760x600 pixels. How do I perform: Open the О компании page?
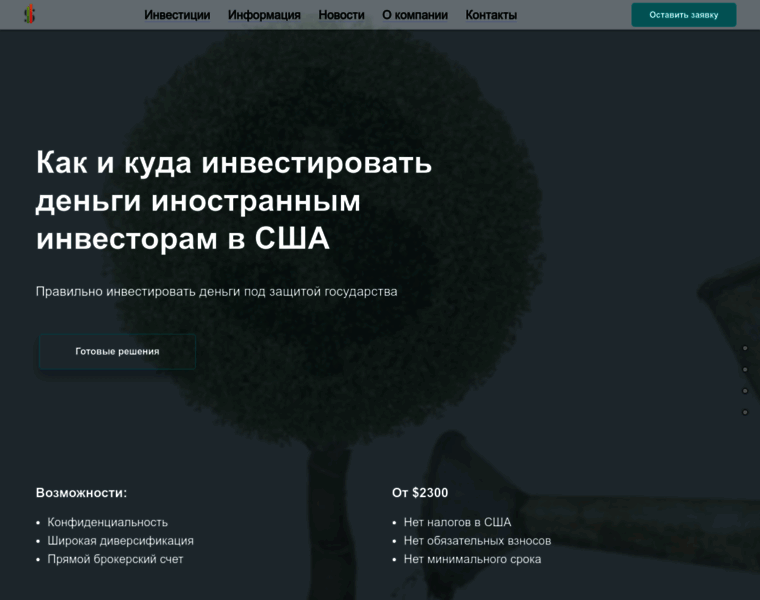point(415,15)
